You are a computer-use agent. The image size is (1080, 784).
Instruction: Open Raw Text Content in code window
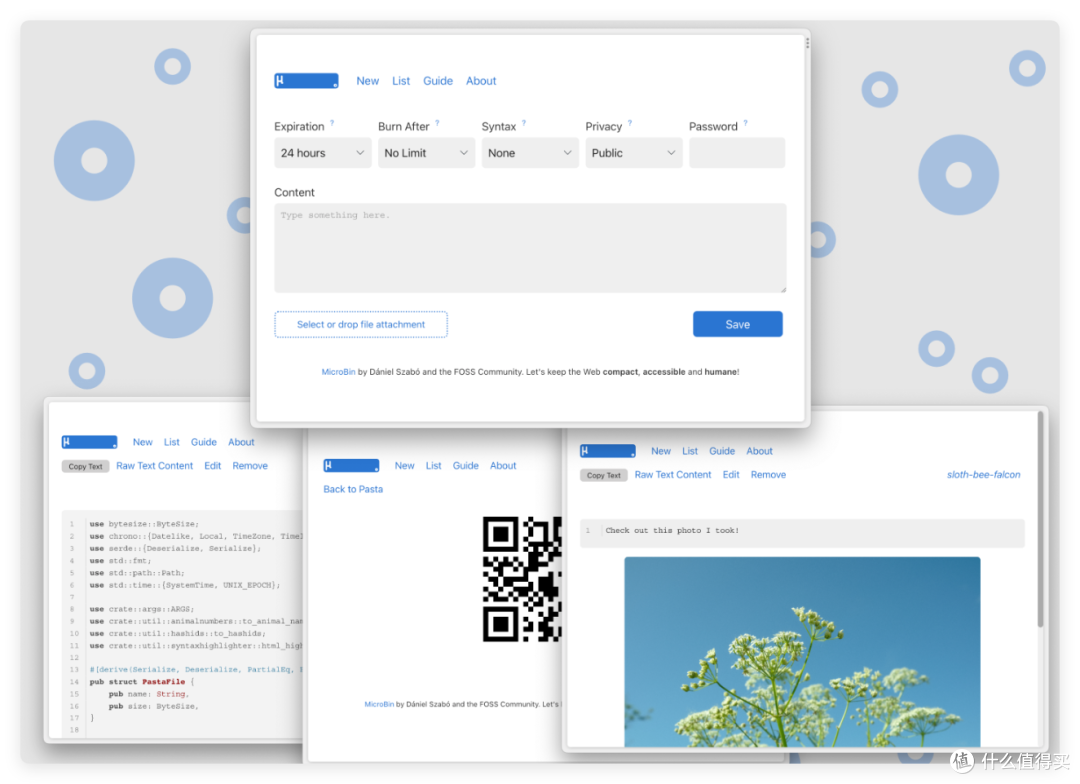(x=154, y=466)
